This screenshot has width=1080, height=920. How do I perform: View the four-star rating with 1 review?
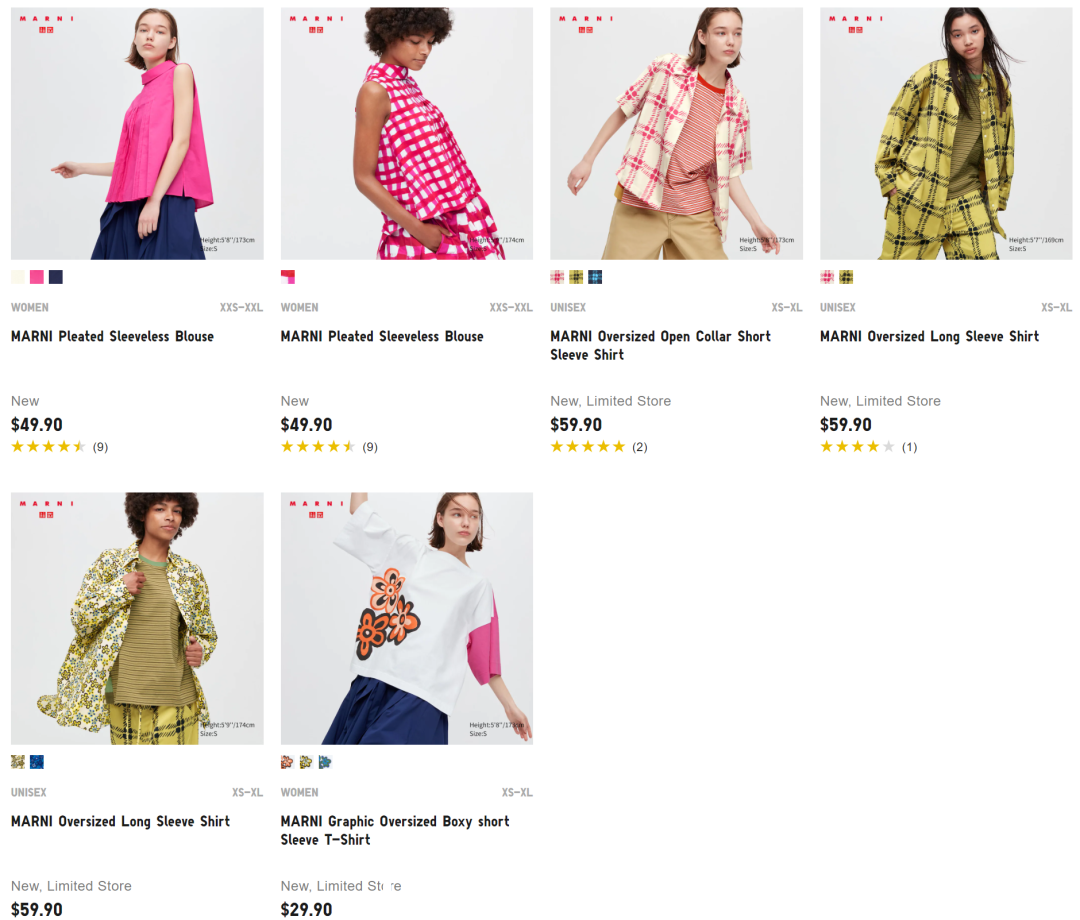point(868,447)
